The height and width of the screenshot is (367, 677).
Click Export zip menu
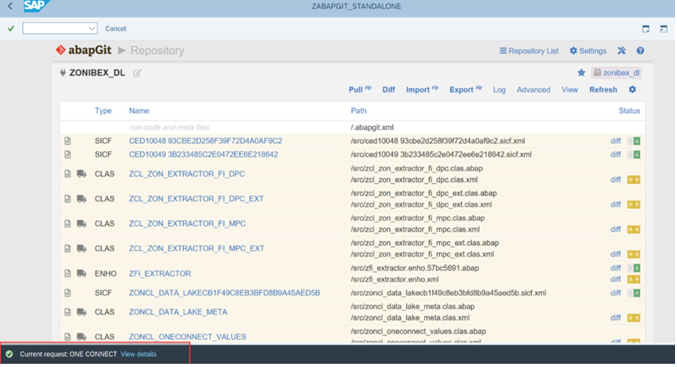pyautogui.click(x=465, y=89)
